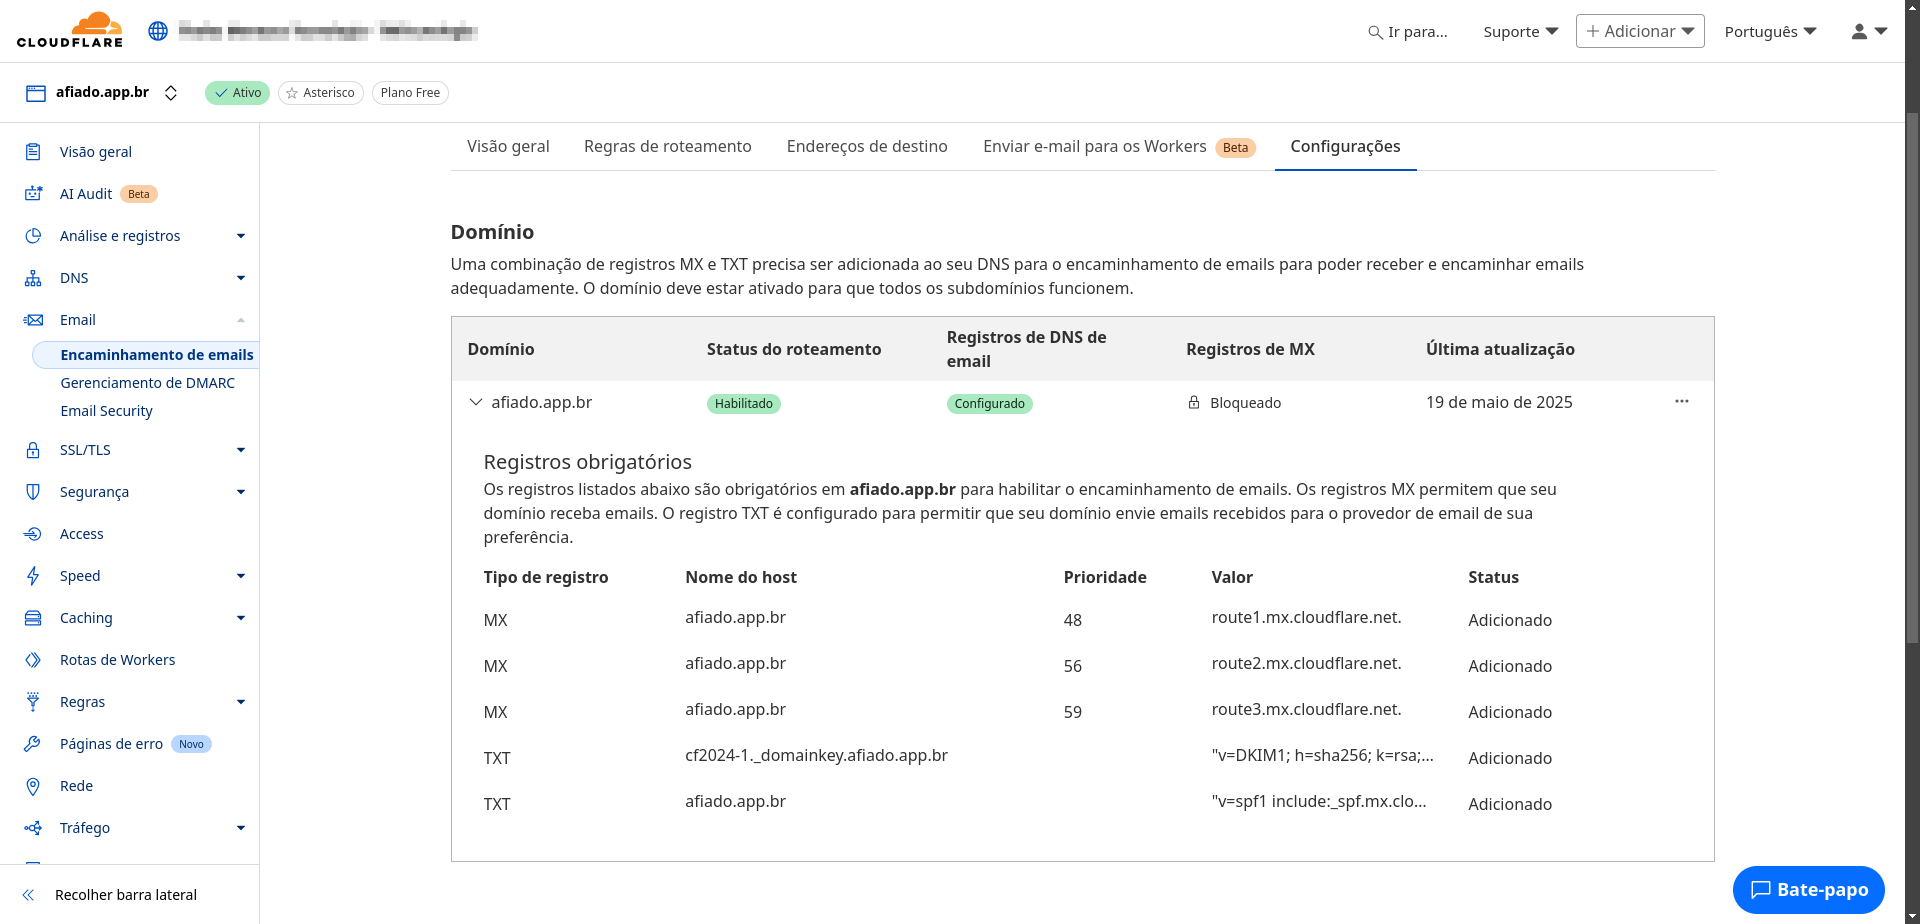Click the Habilitado status badge

744,404
